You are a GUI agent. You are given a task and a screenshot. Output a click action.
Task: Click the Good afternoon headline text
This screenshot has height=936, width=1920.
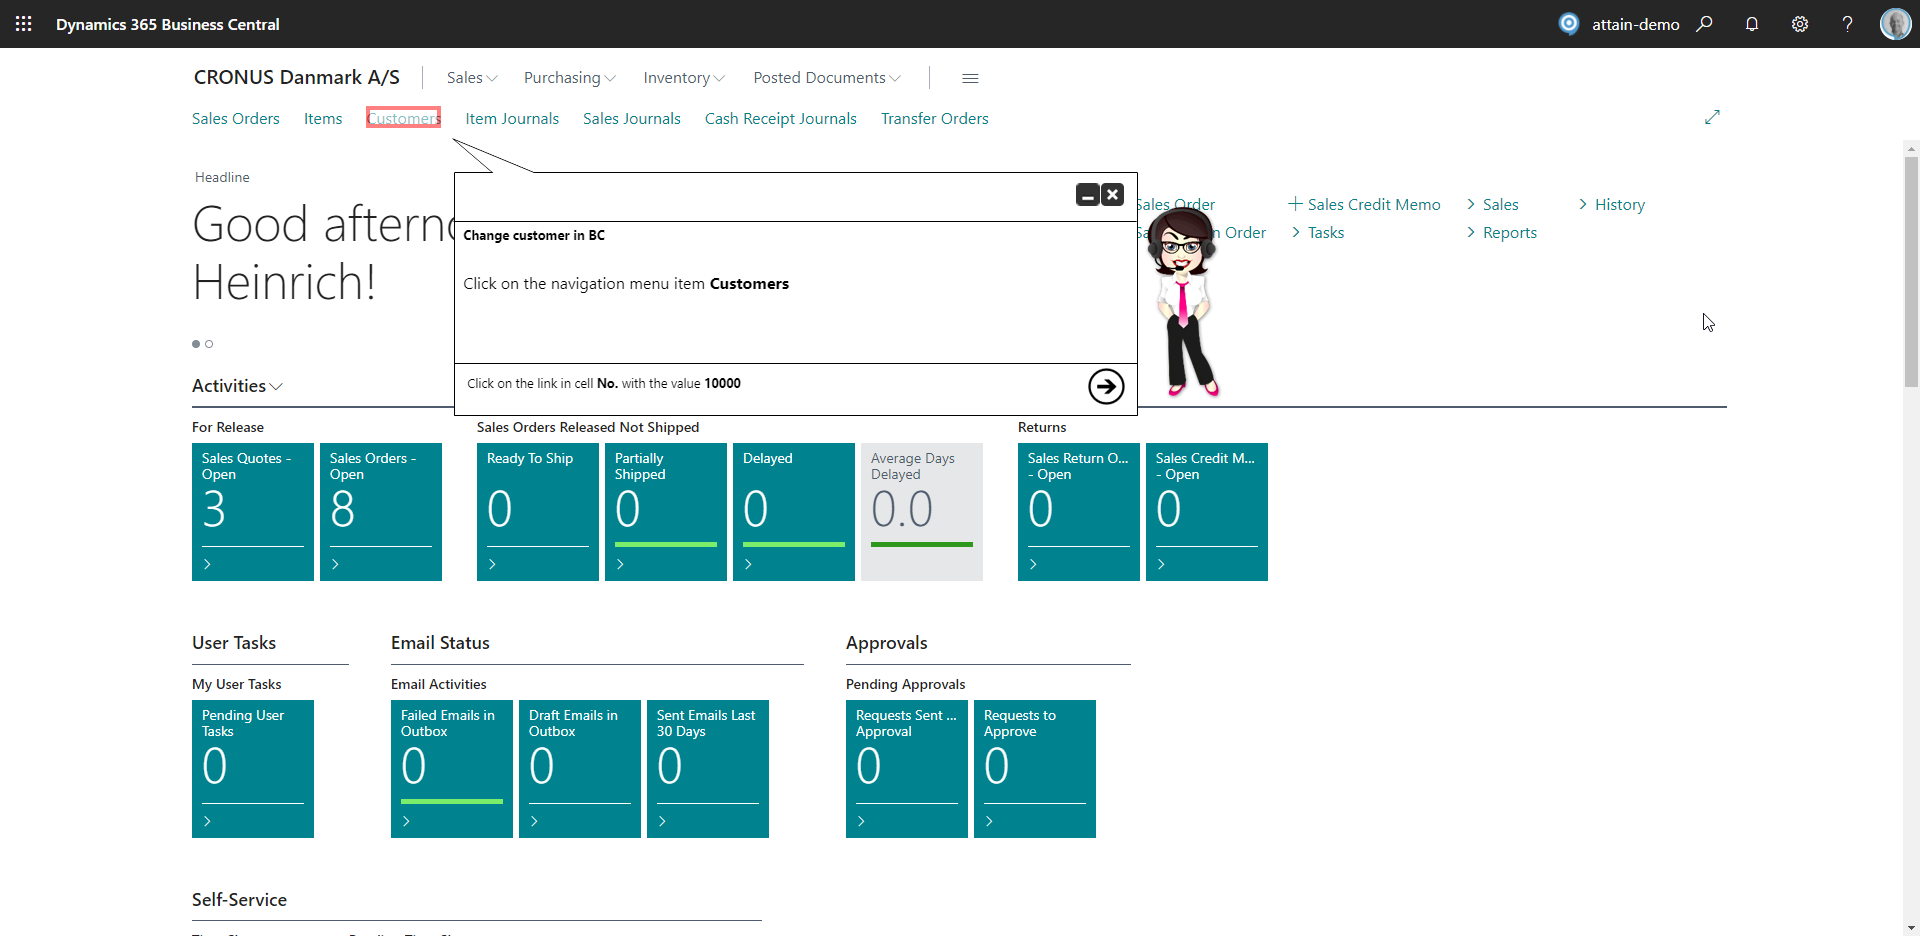coord(323,253)
